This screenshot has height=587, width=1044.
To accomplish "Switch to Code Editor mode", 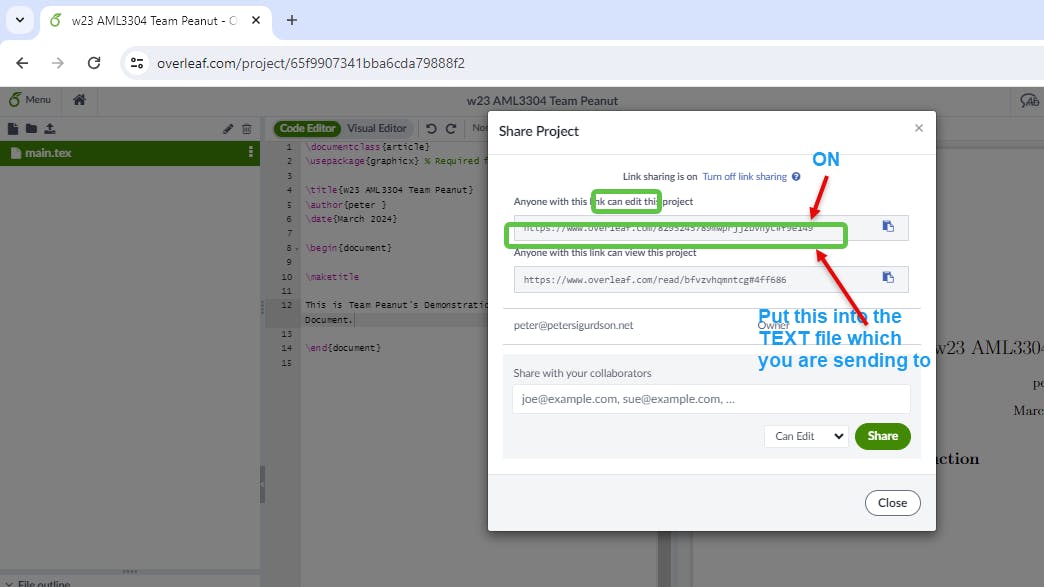I will click(x=307, y=128).
